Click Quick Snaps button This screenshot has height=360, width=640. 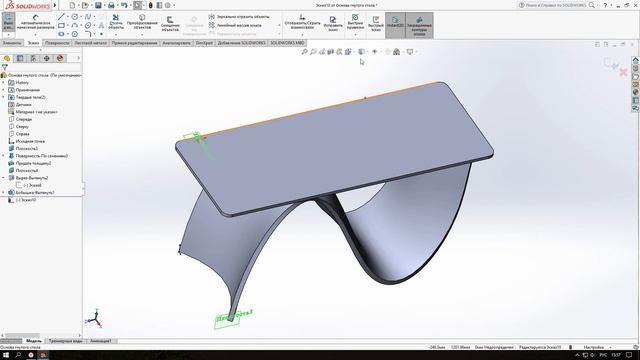pos(355,21)
